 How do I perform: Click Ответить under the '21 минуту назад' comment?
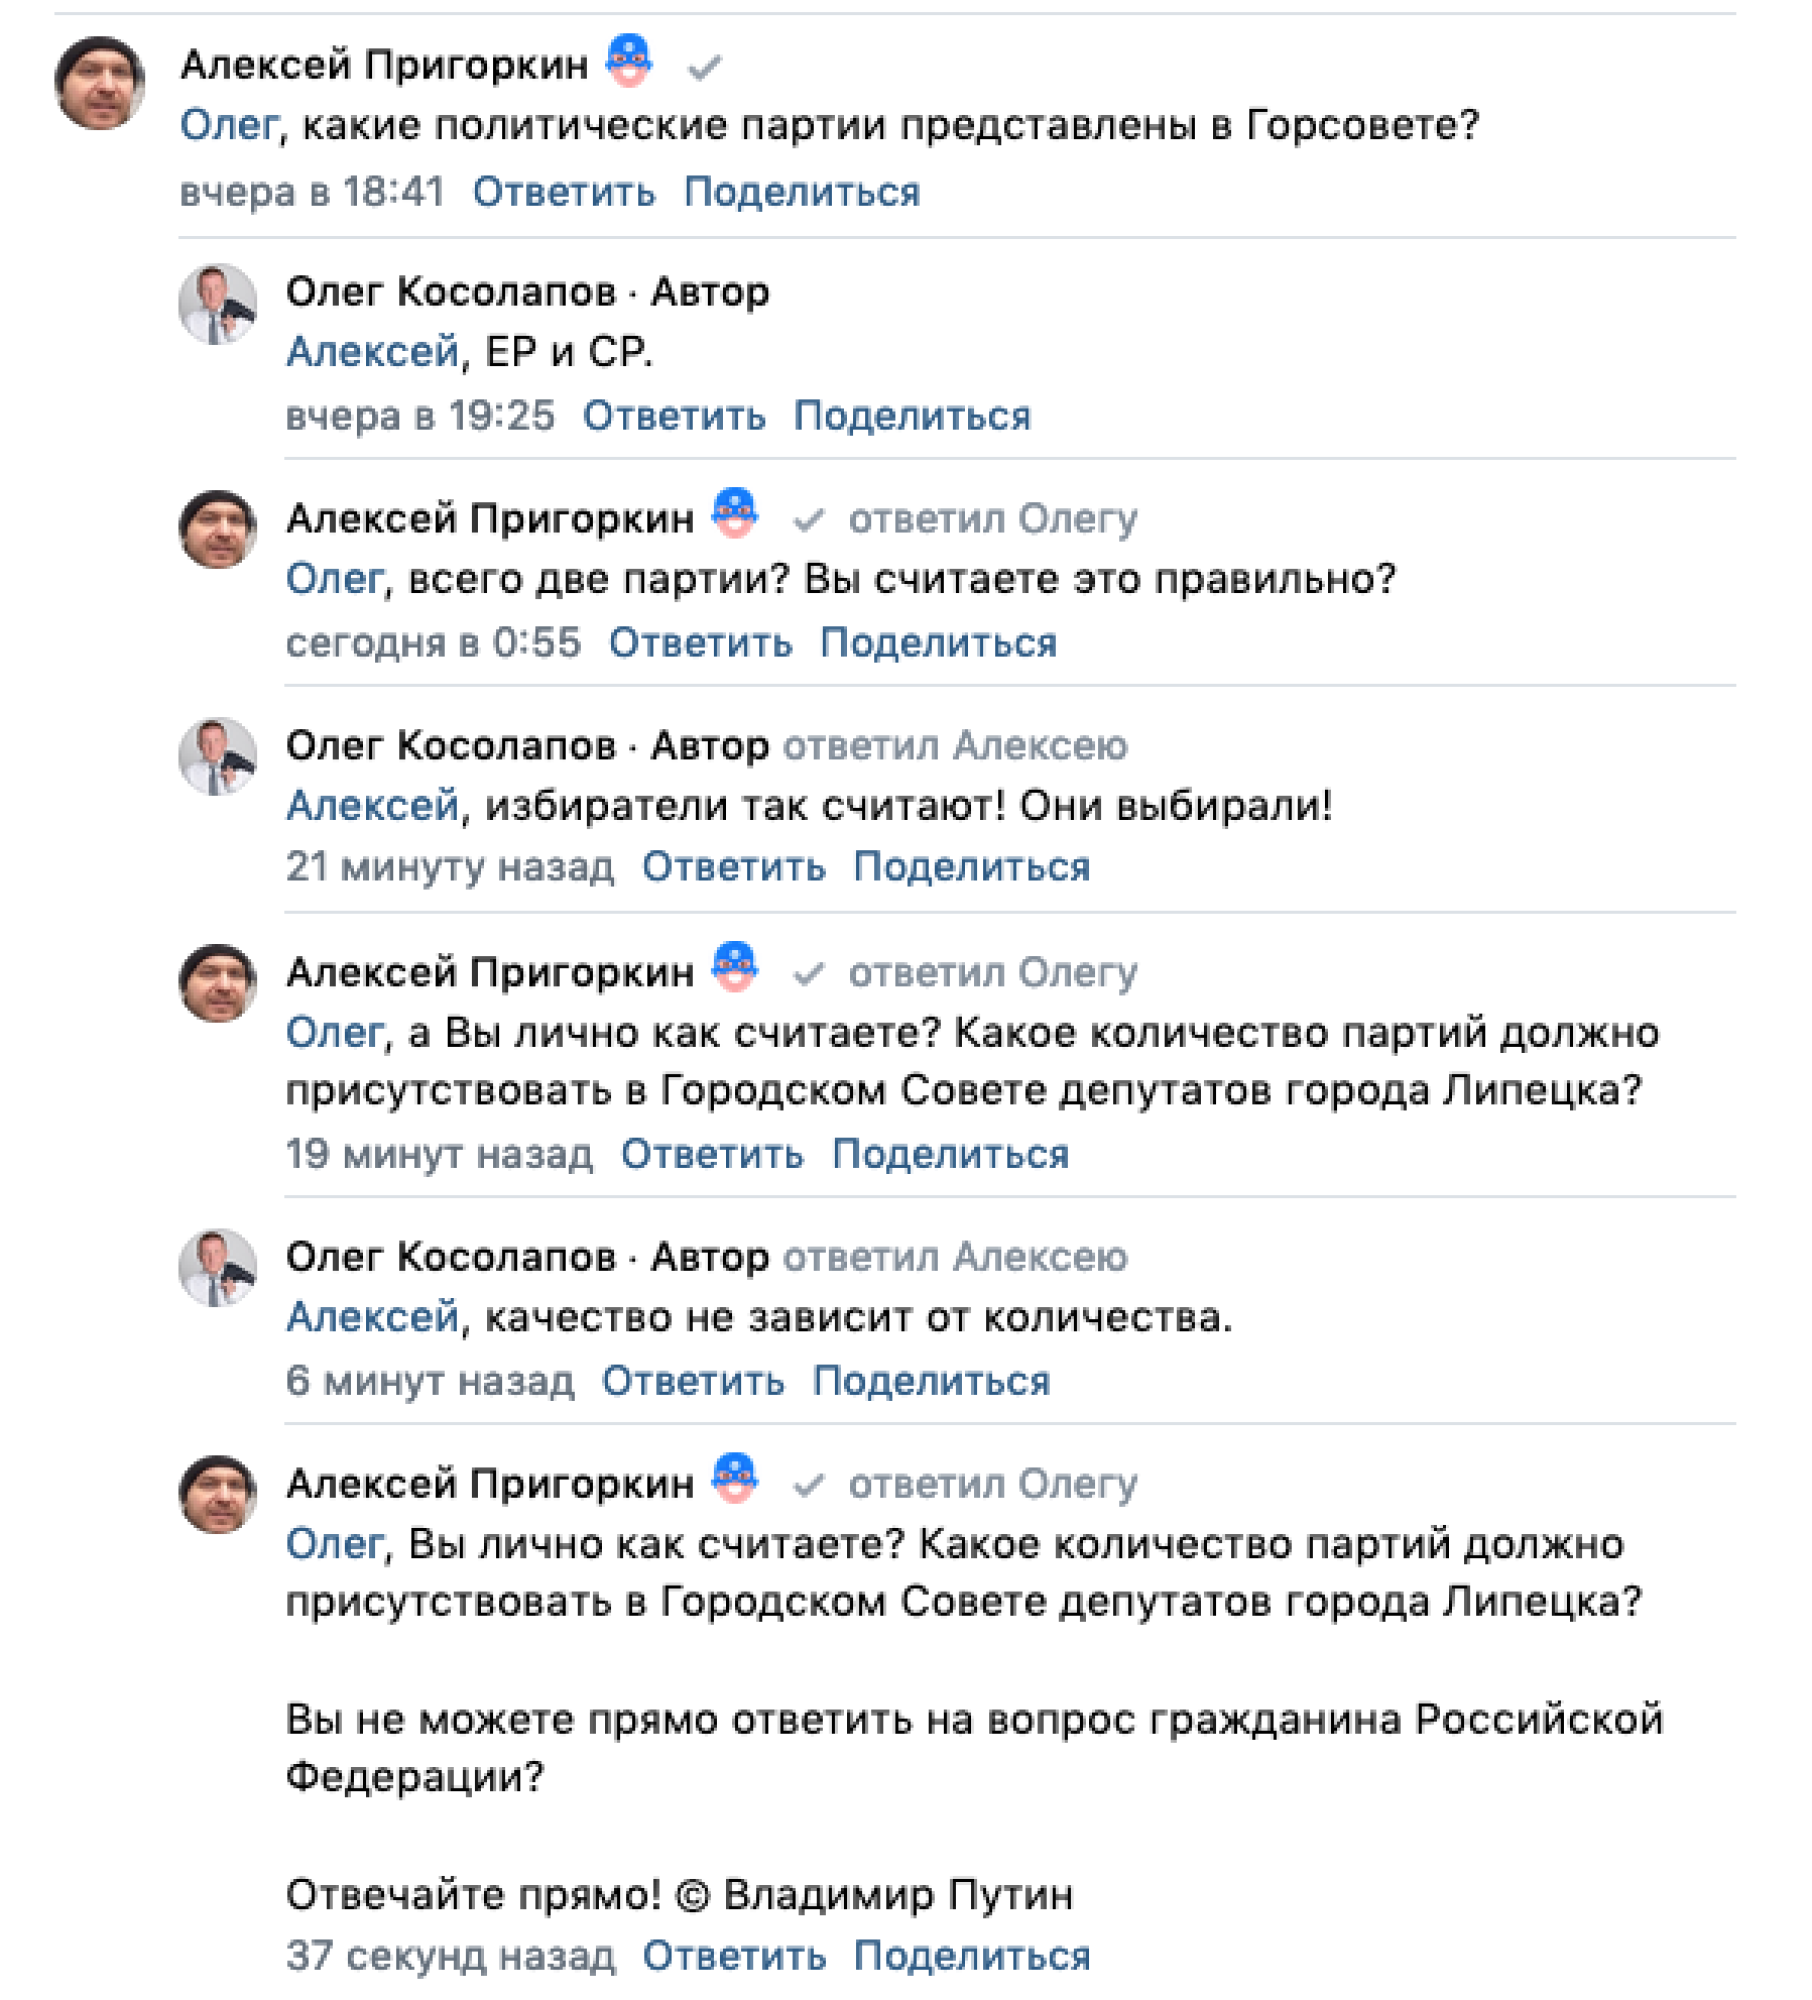pos(735,867)
